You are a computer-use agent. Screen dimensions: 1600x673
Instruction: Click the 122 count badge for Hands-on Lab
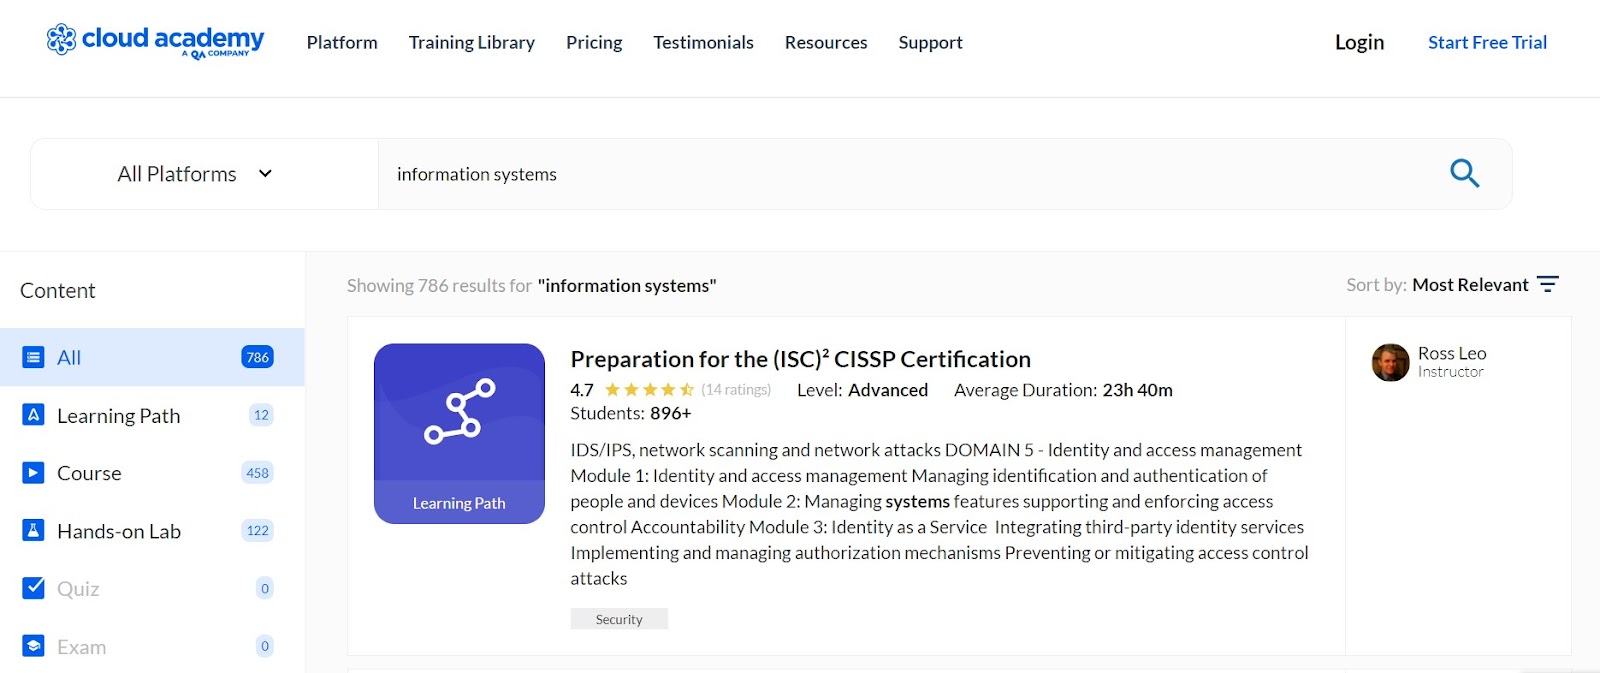point(258,530)
